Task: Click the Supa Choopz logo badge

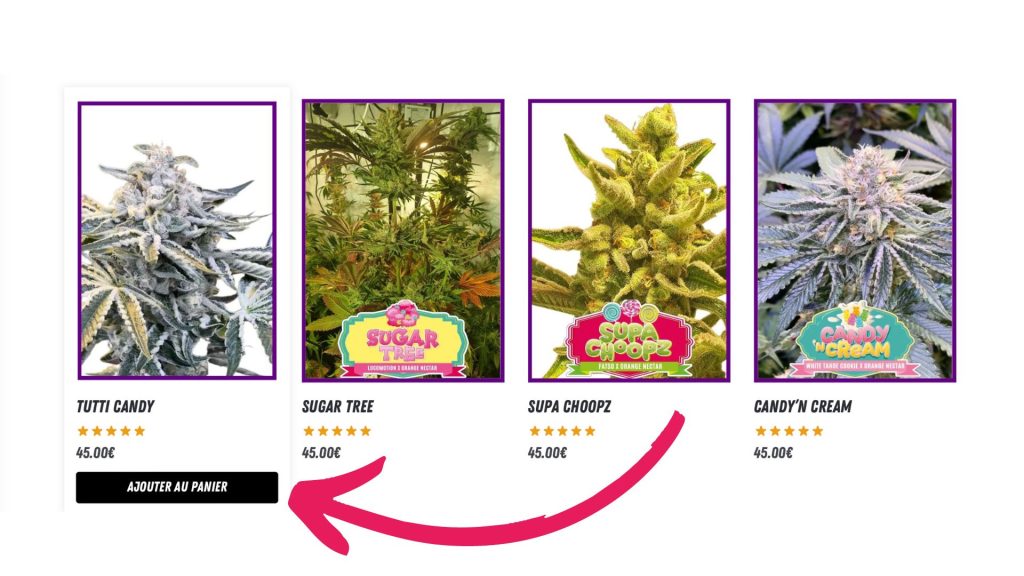Action: tap(629, 339)
